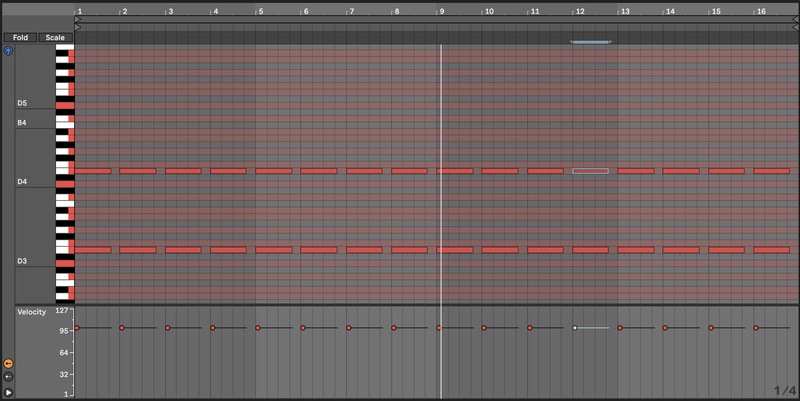Image resolution: width=800 pixels, height=401 pixels.
Task: Click the D5 piano key label
Action: point(22,103)
